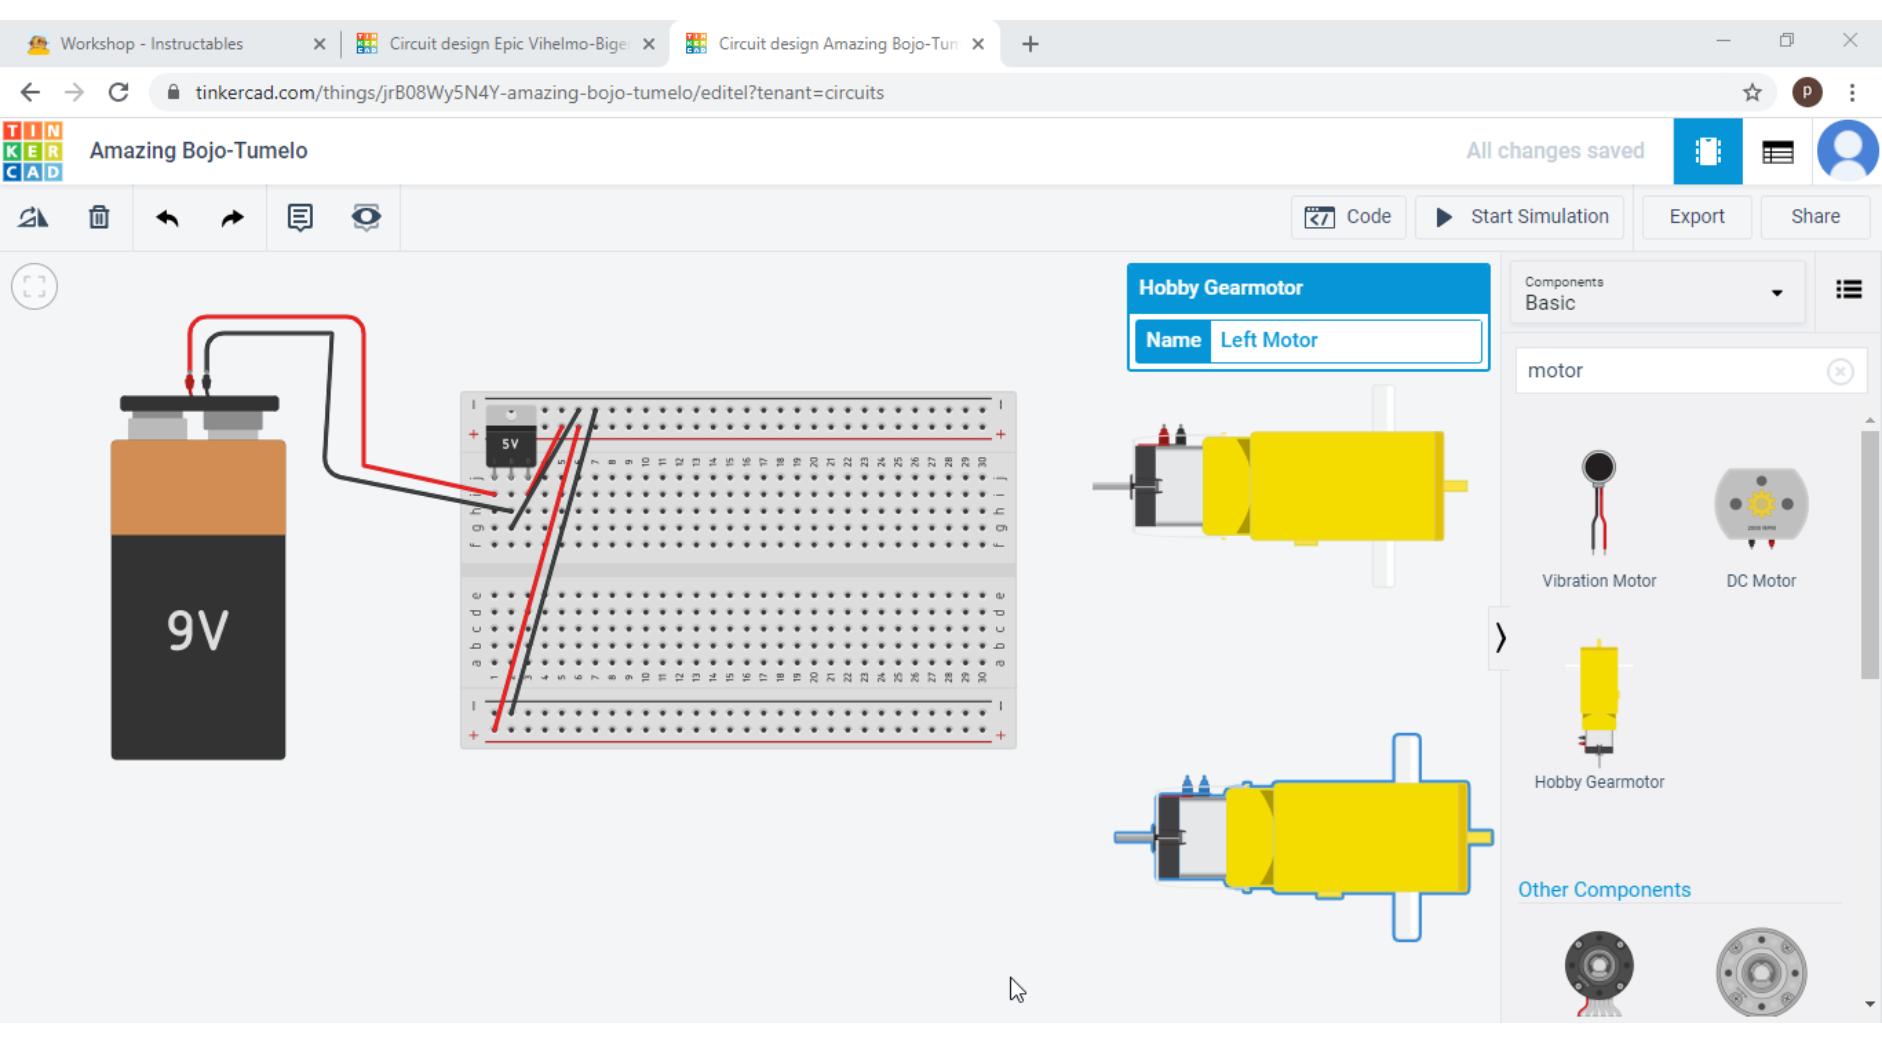Image resolution: width=1882 pixels, height=1044 pixels.
Task: Close the Epic Vihelmo tab
Action: [649, 44]
